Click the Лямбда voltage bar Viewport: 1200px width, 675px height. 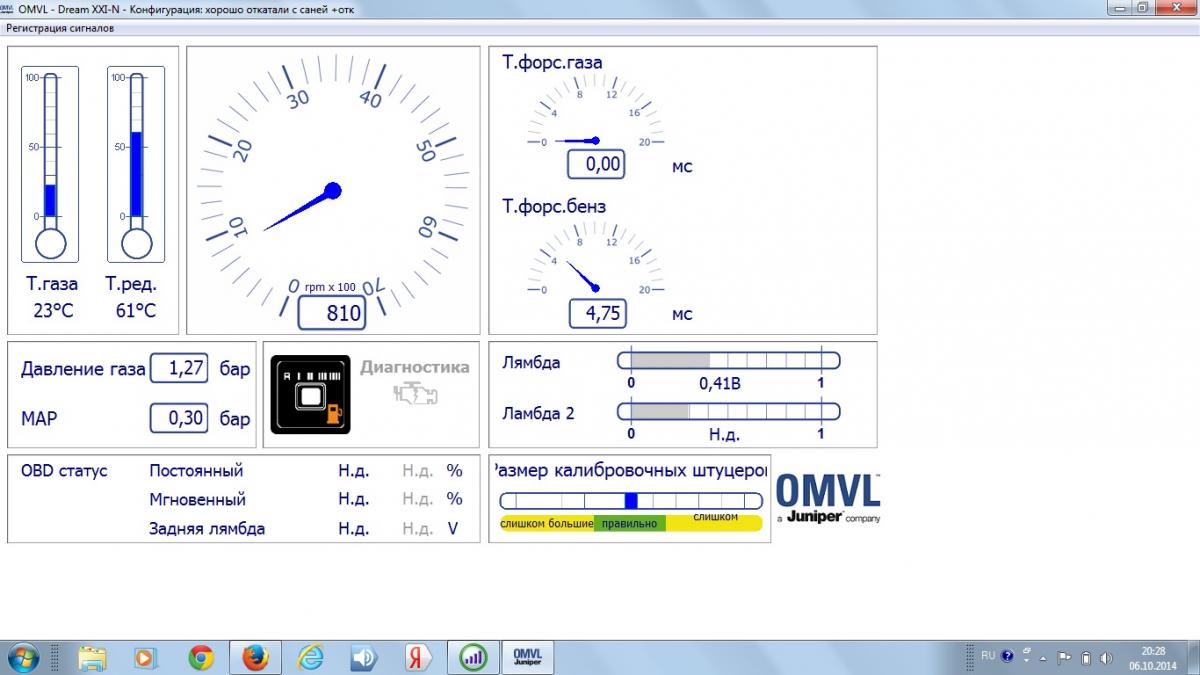coord(728,360)
